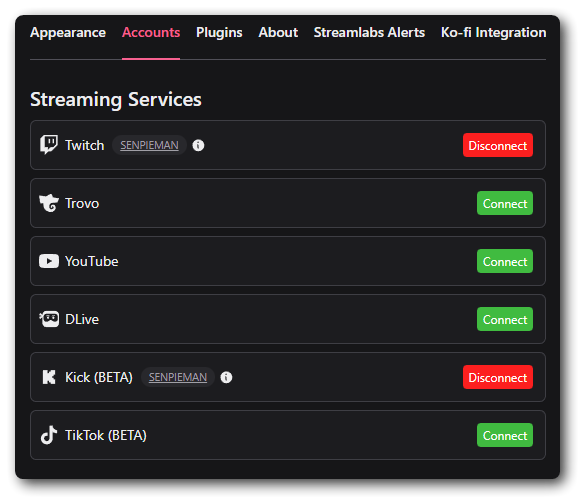Open the Streamlabs Alerts tab
Image resolution: width=580 pixels, height=499 pixels.
tap(369, 33)
